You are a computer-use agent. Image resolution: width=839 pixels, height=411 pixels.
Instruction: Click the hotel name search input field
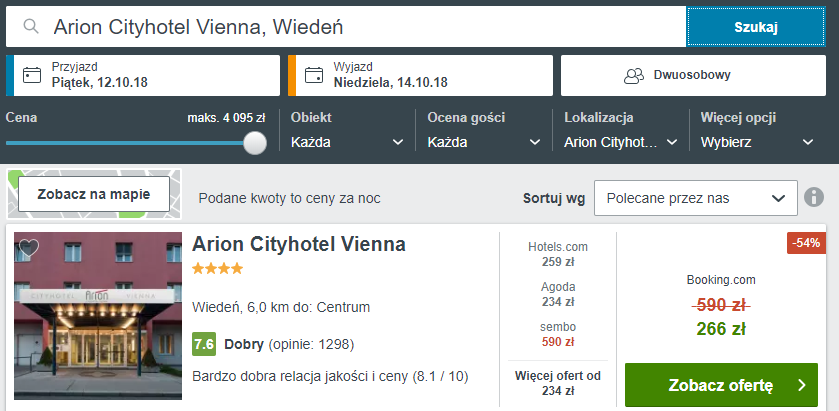346,27
